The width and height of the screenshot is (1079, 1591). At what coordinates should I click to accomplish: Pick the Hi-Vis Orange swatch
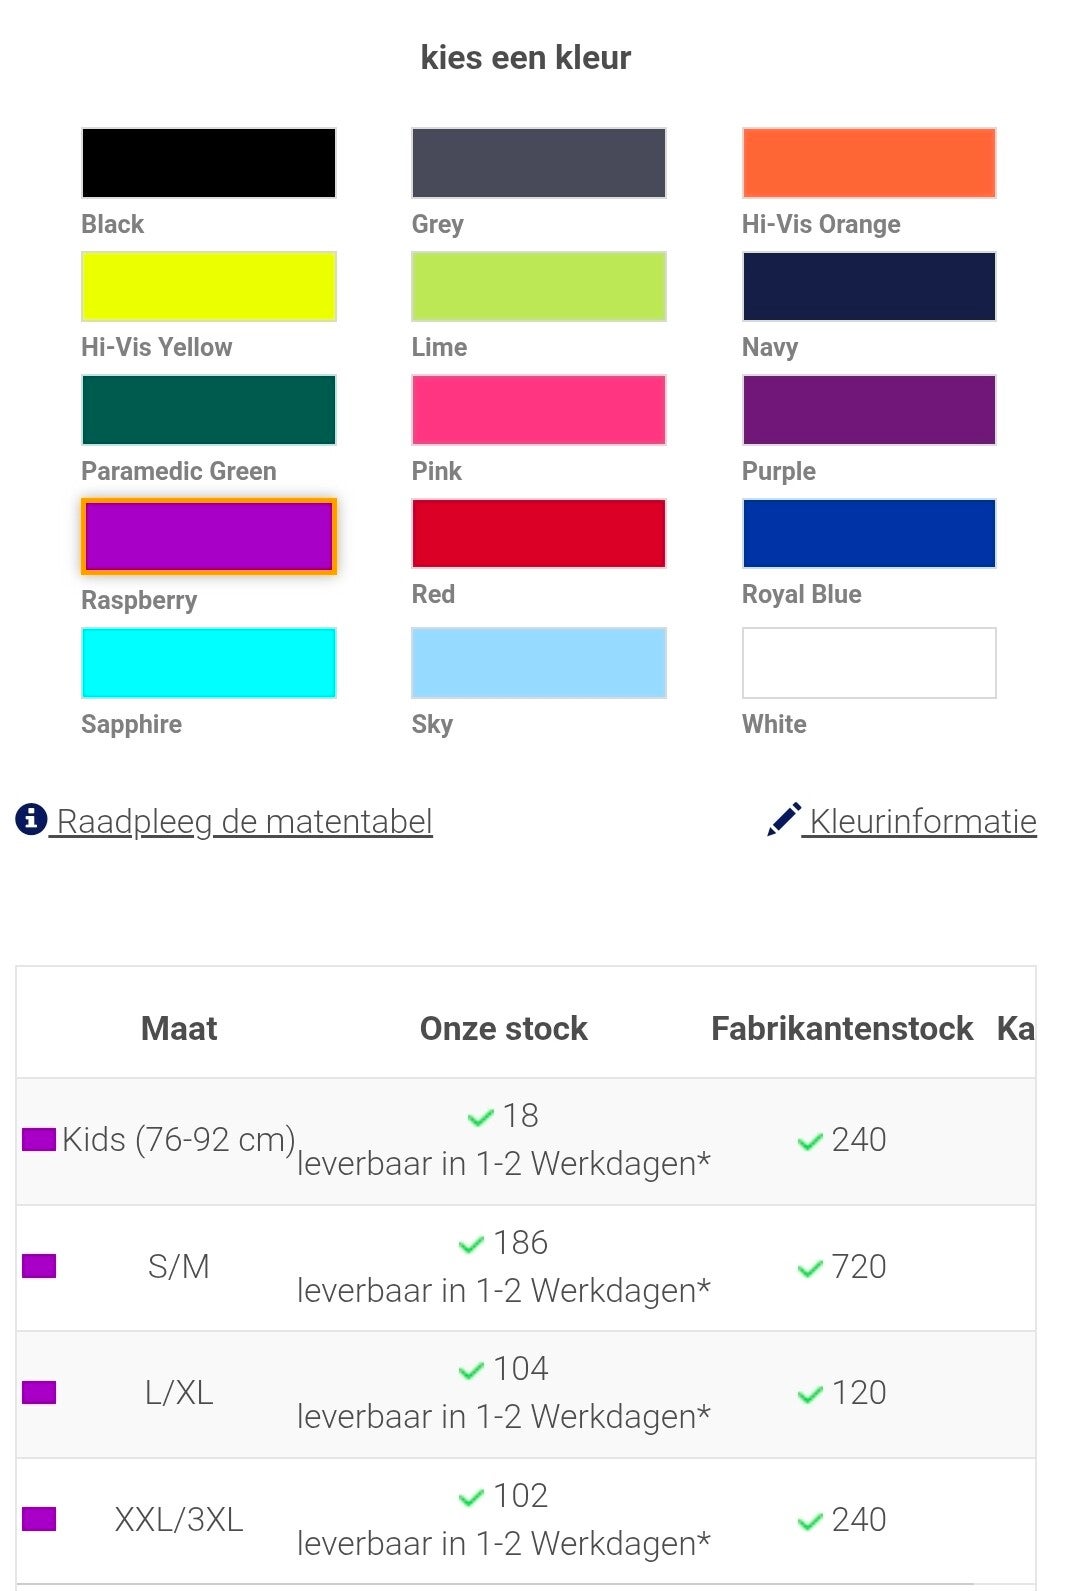(868, 163)
